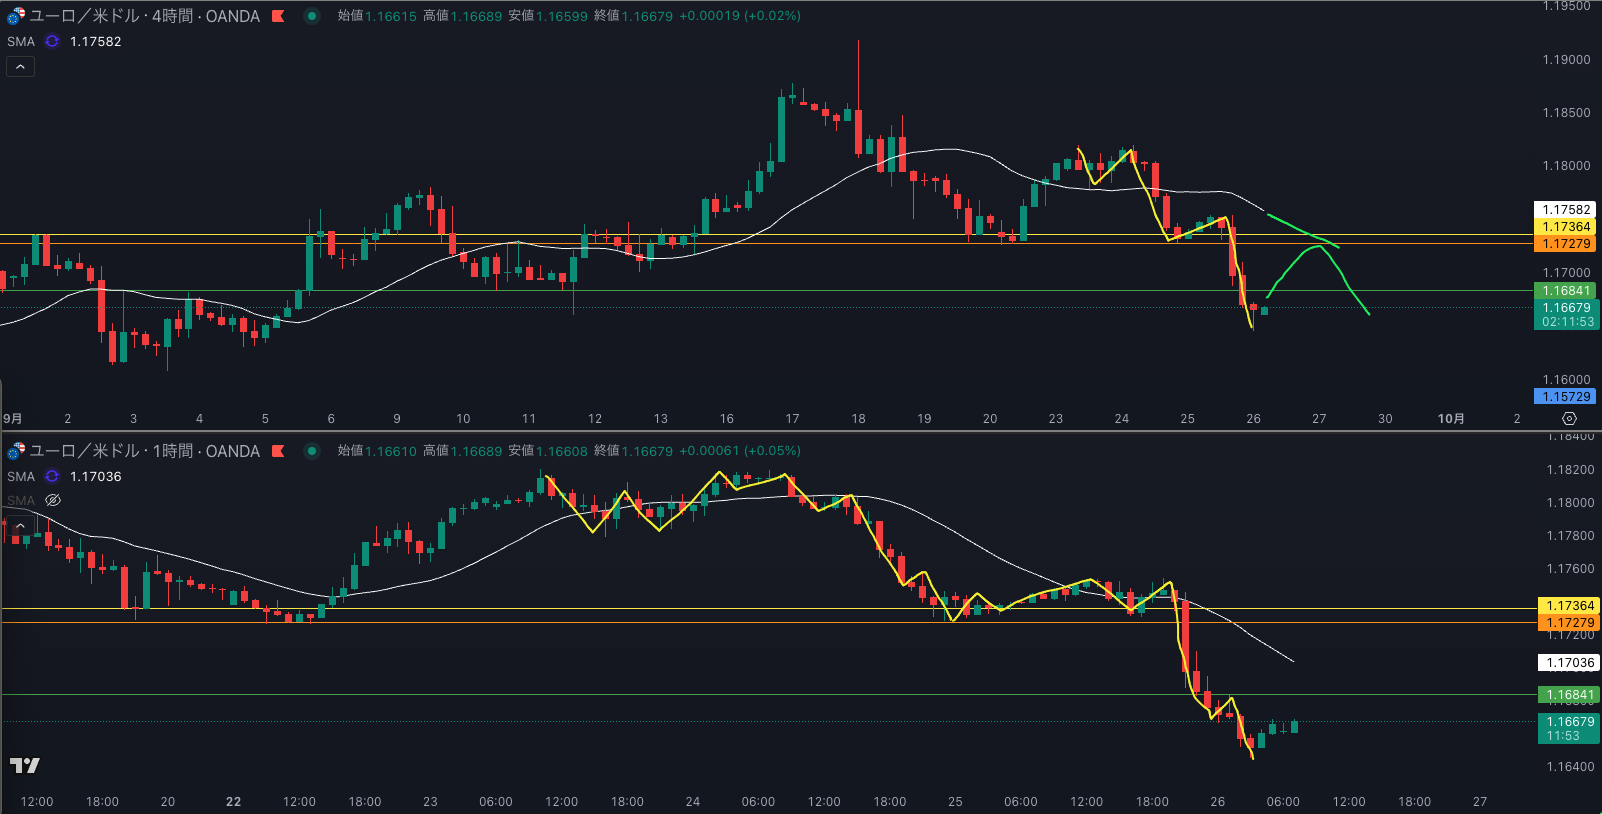Click the red flag icon on 4-hour chart
Viewport: 1602px width, 814px height.
tap(279, 16)
